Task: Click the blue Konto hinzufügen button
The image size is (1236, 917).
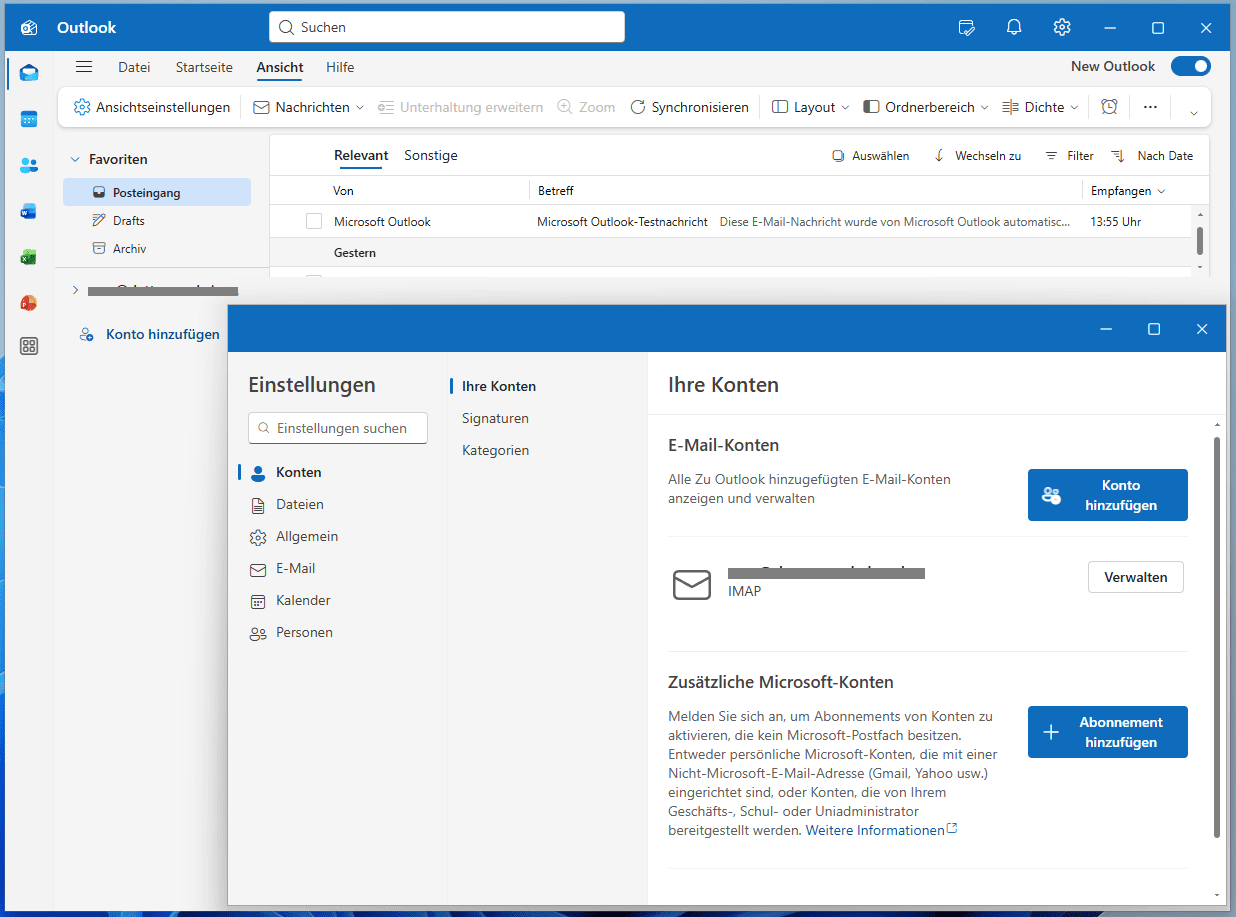Action: [1108, 495]
